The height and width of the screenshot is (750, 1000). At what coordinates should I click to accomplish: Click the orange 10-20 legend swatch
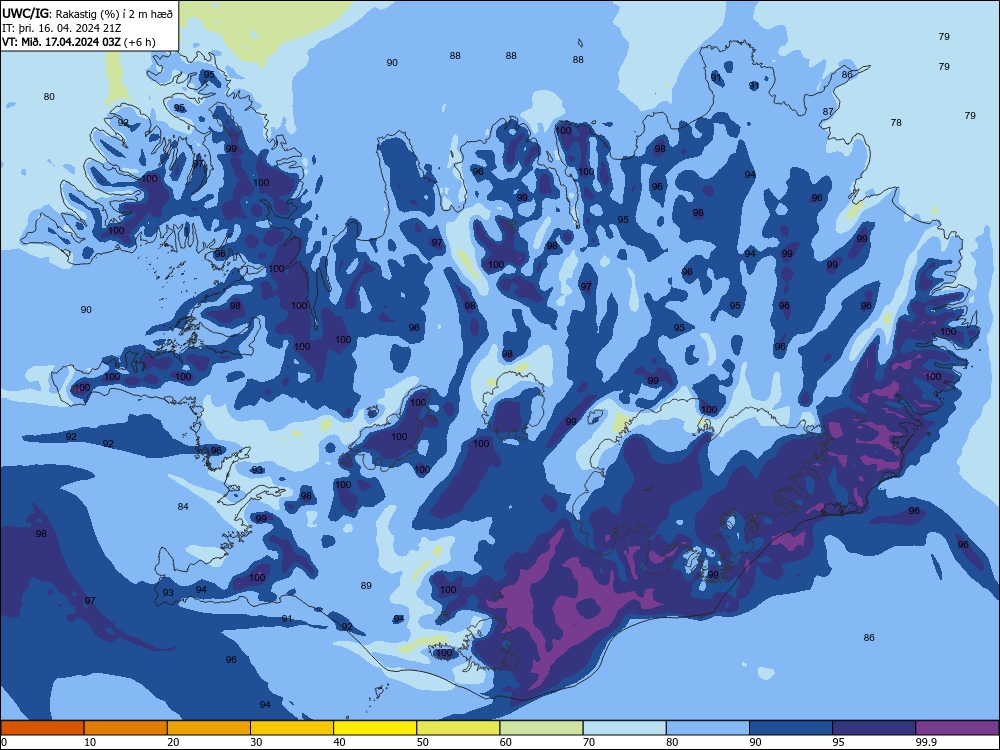(126, 728)
